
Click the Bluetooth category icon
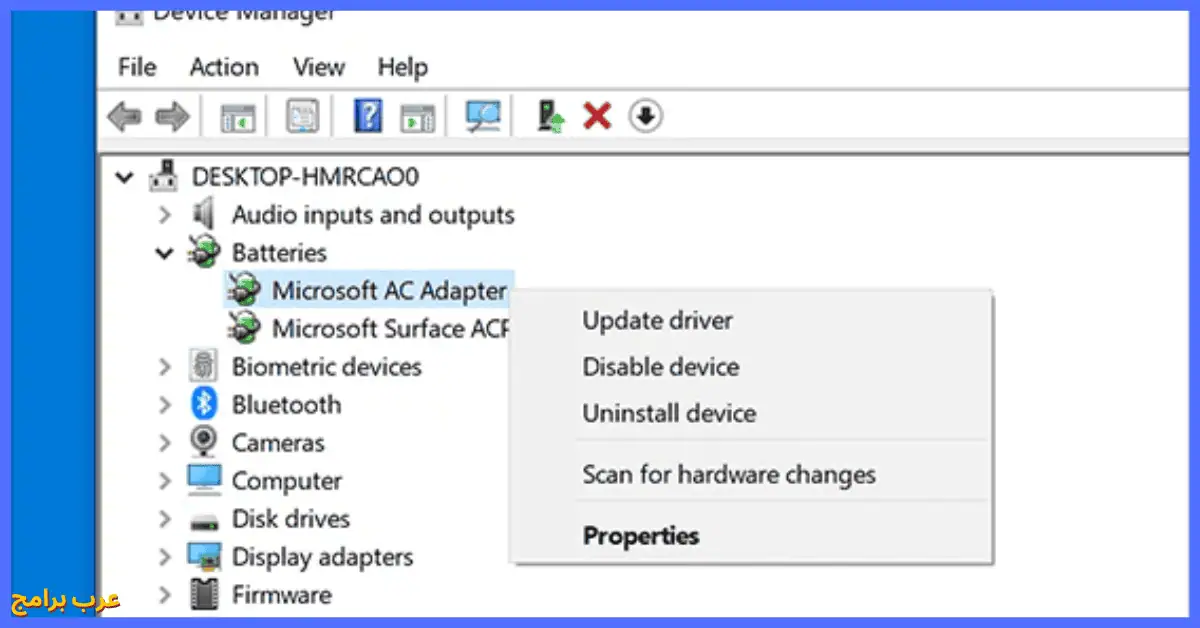[x=204, y=404]
